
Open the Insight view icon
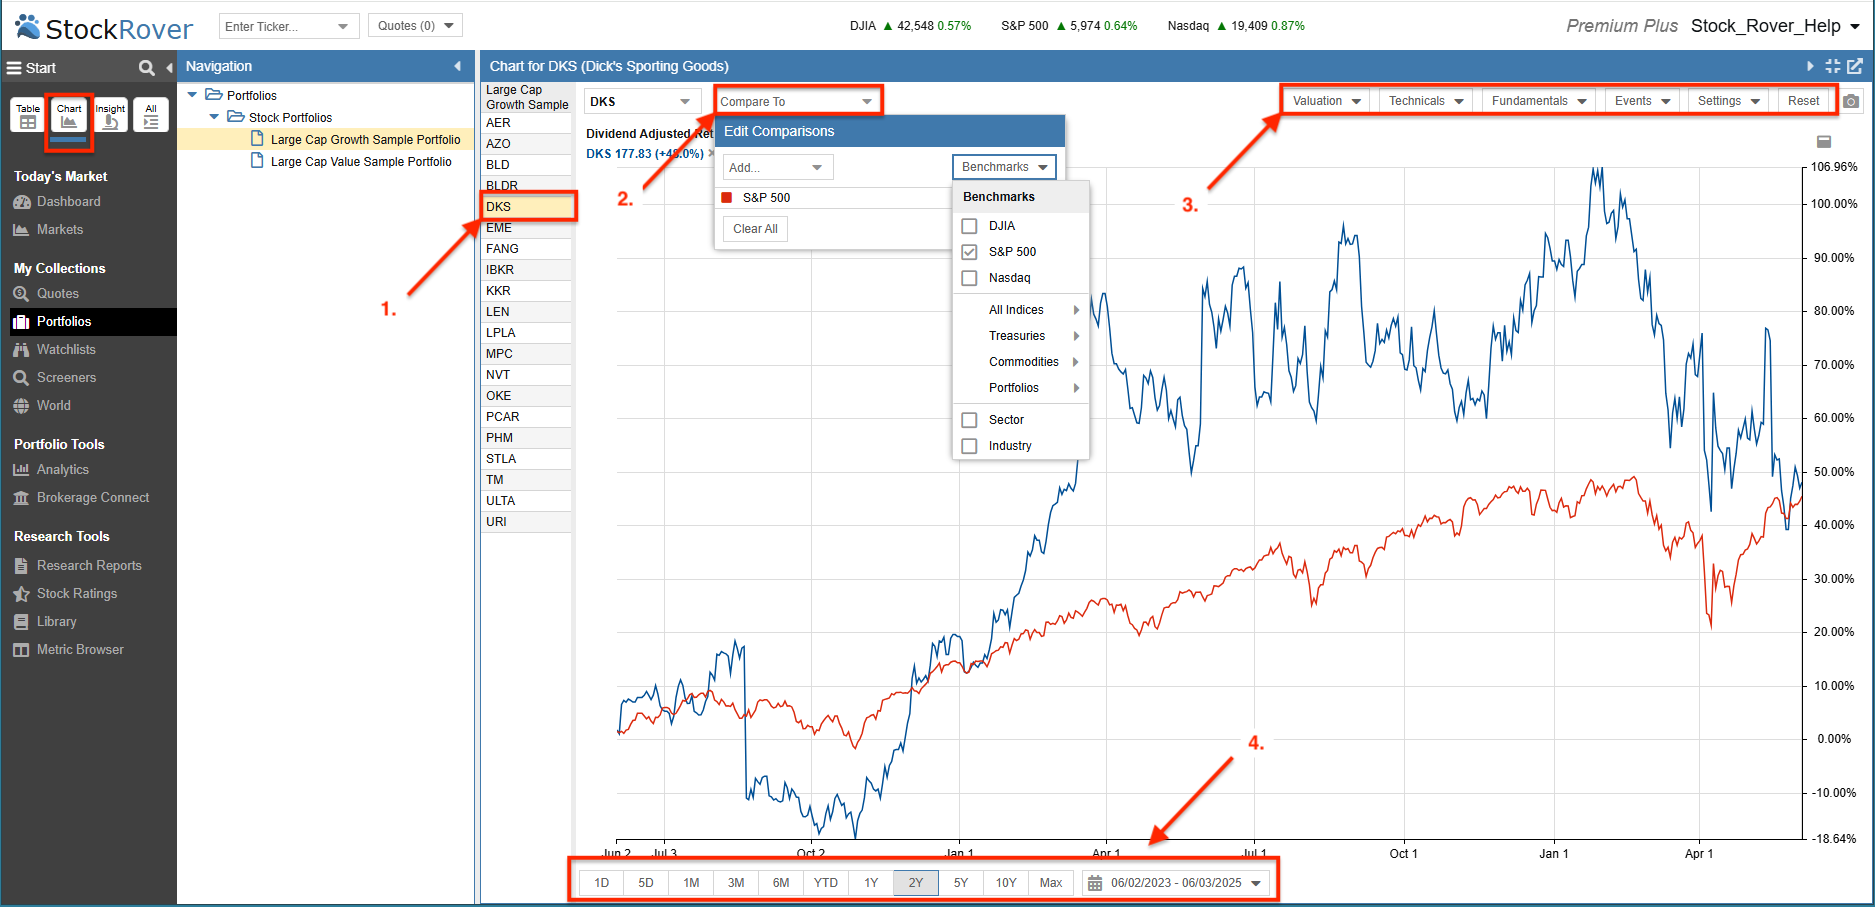(x=110, y=115)
